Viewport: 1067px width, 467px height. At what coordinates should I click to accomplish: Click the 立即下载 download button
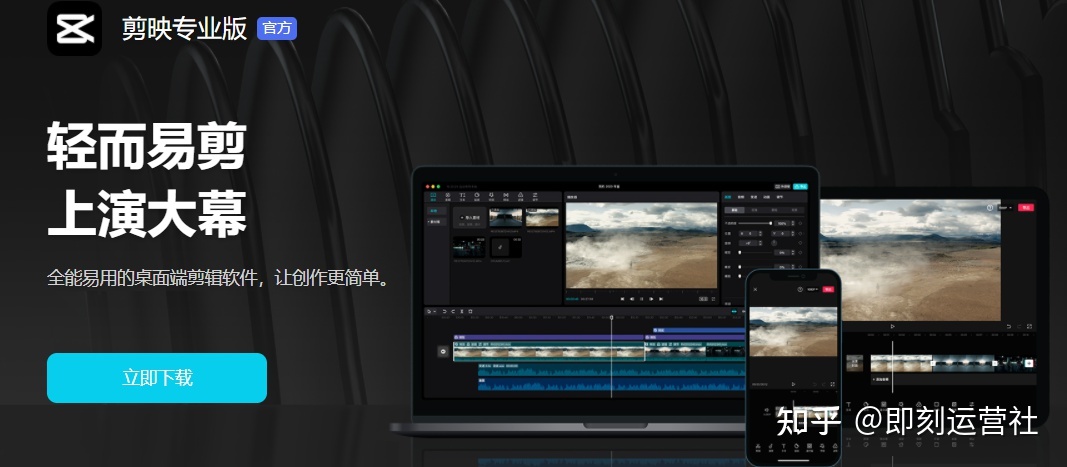[x=157, y=378]
